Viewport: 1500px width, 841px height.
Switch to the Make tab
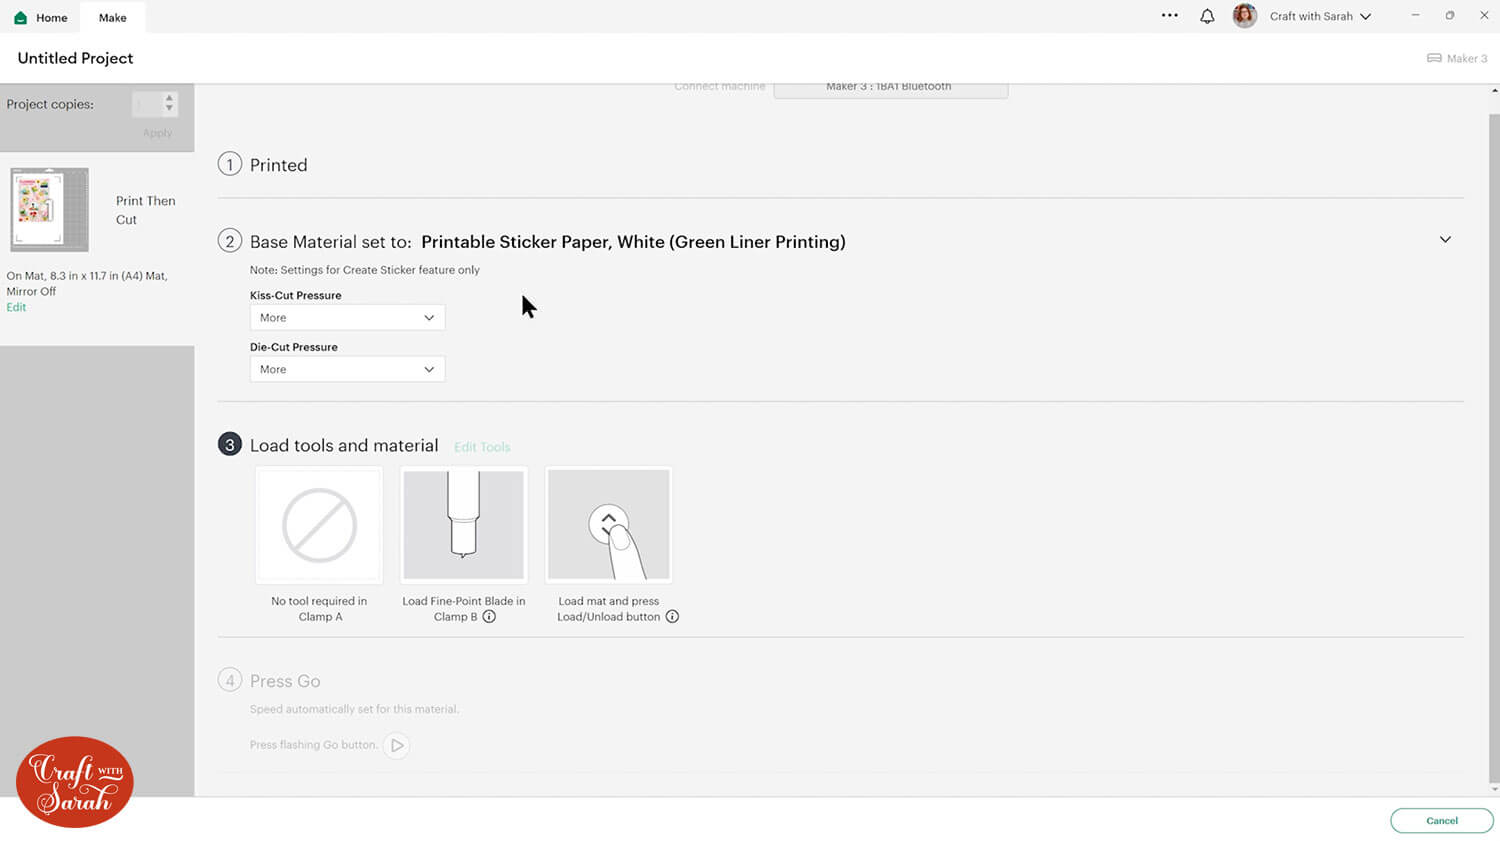tap(112, 17)
